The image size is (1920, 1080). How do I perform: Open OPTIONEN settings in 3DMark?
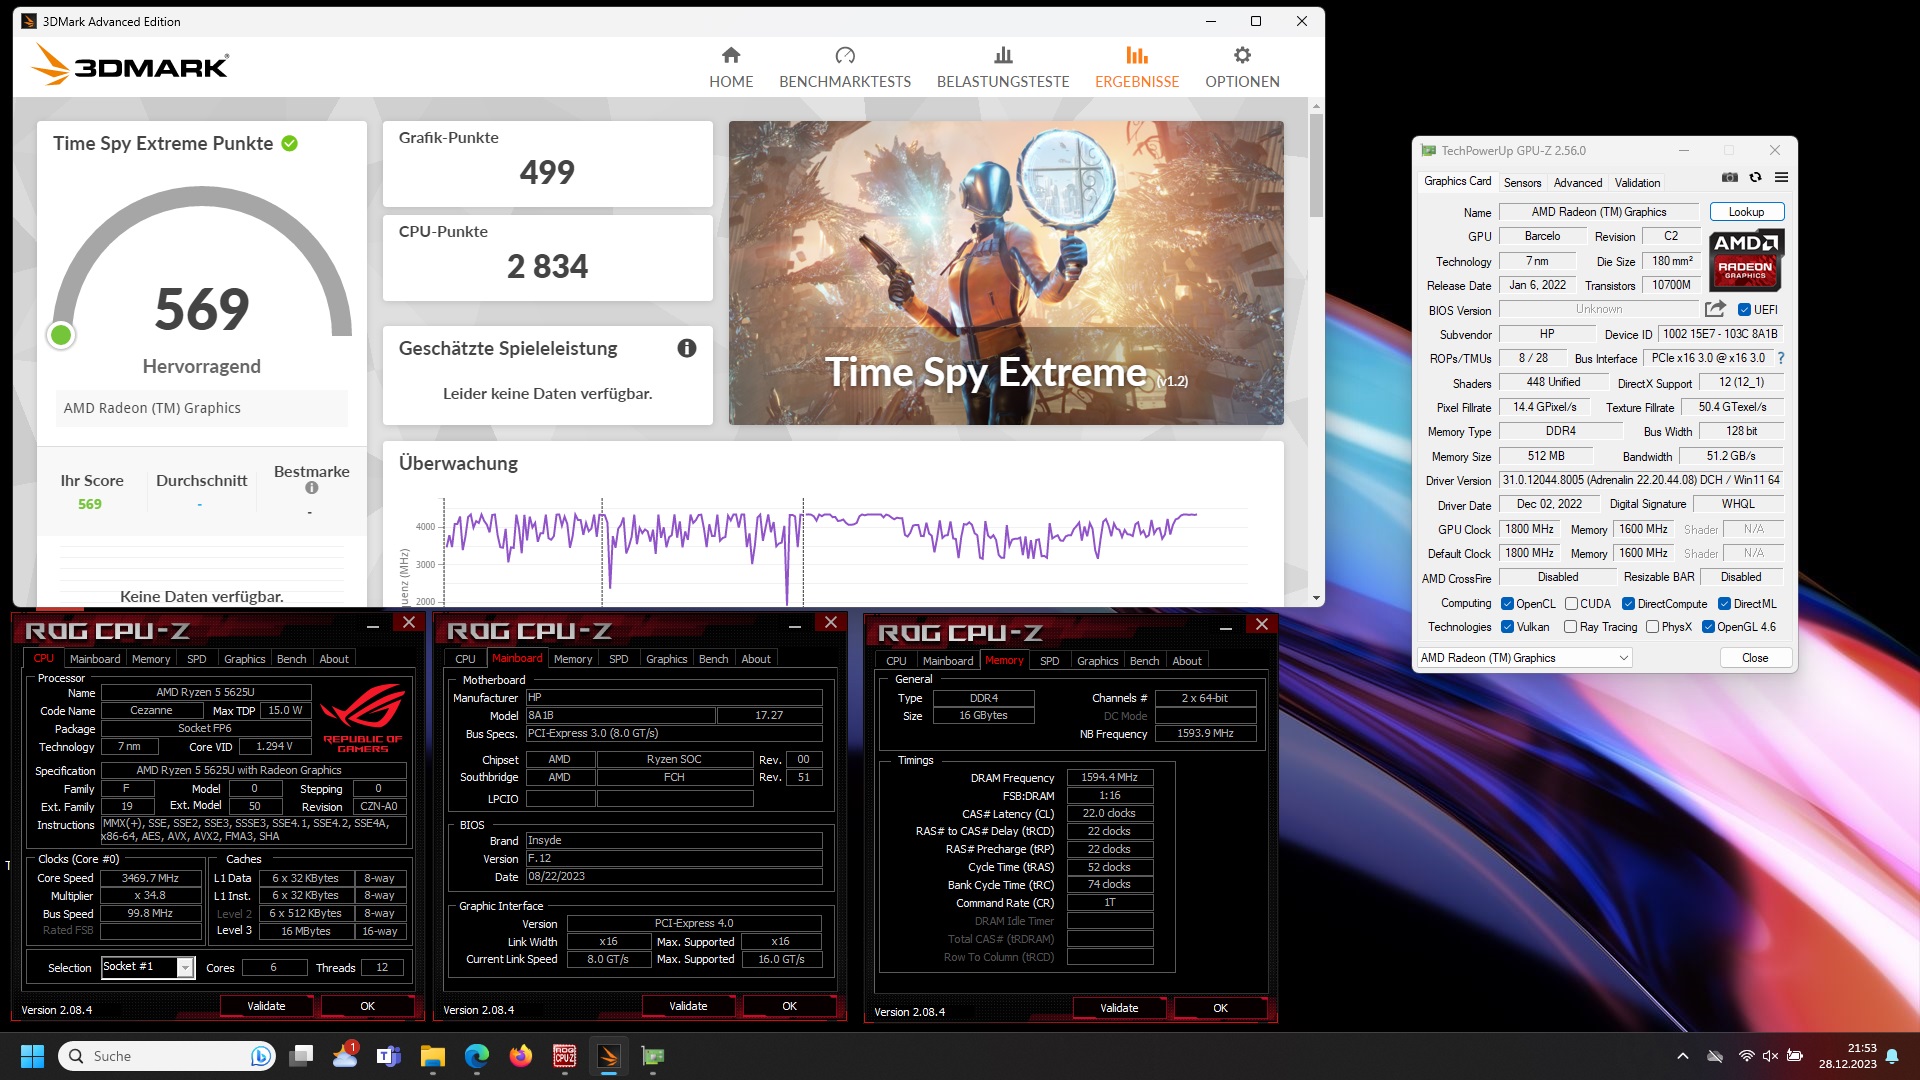[x=1242, y=67]
